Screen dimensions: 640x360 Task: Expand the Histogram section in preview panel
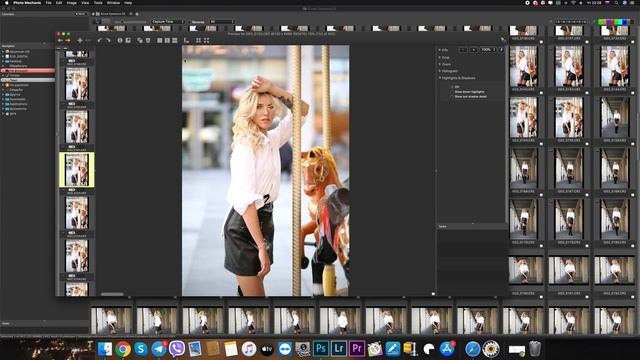tap(440, 71)
